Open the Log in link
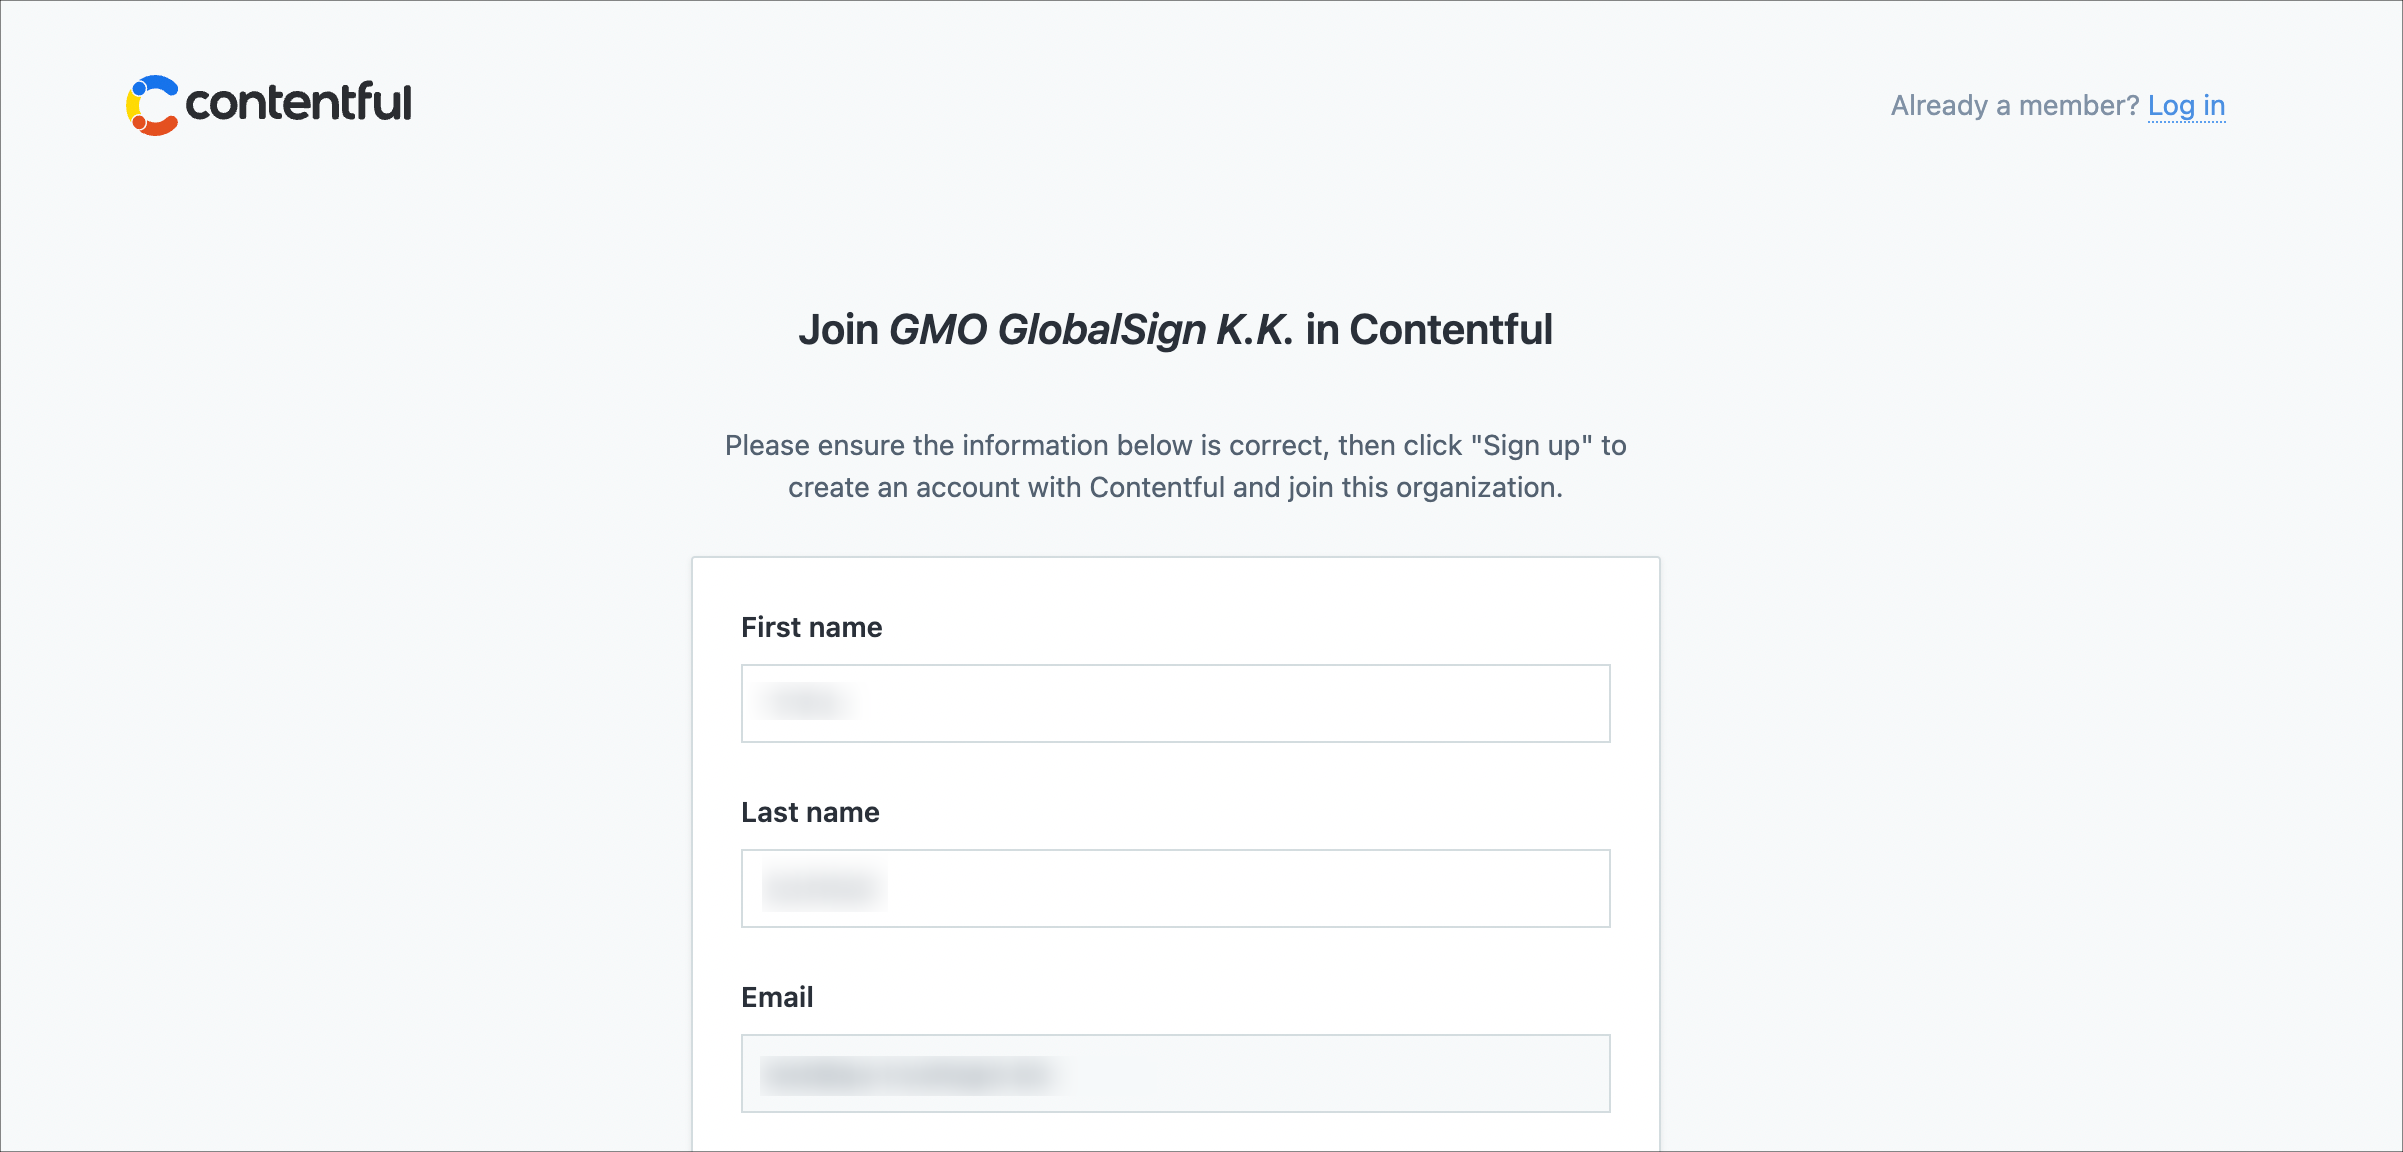Screen dimensions: 2403x1152 [x=2186, y=105]
